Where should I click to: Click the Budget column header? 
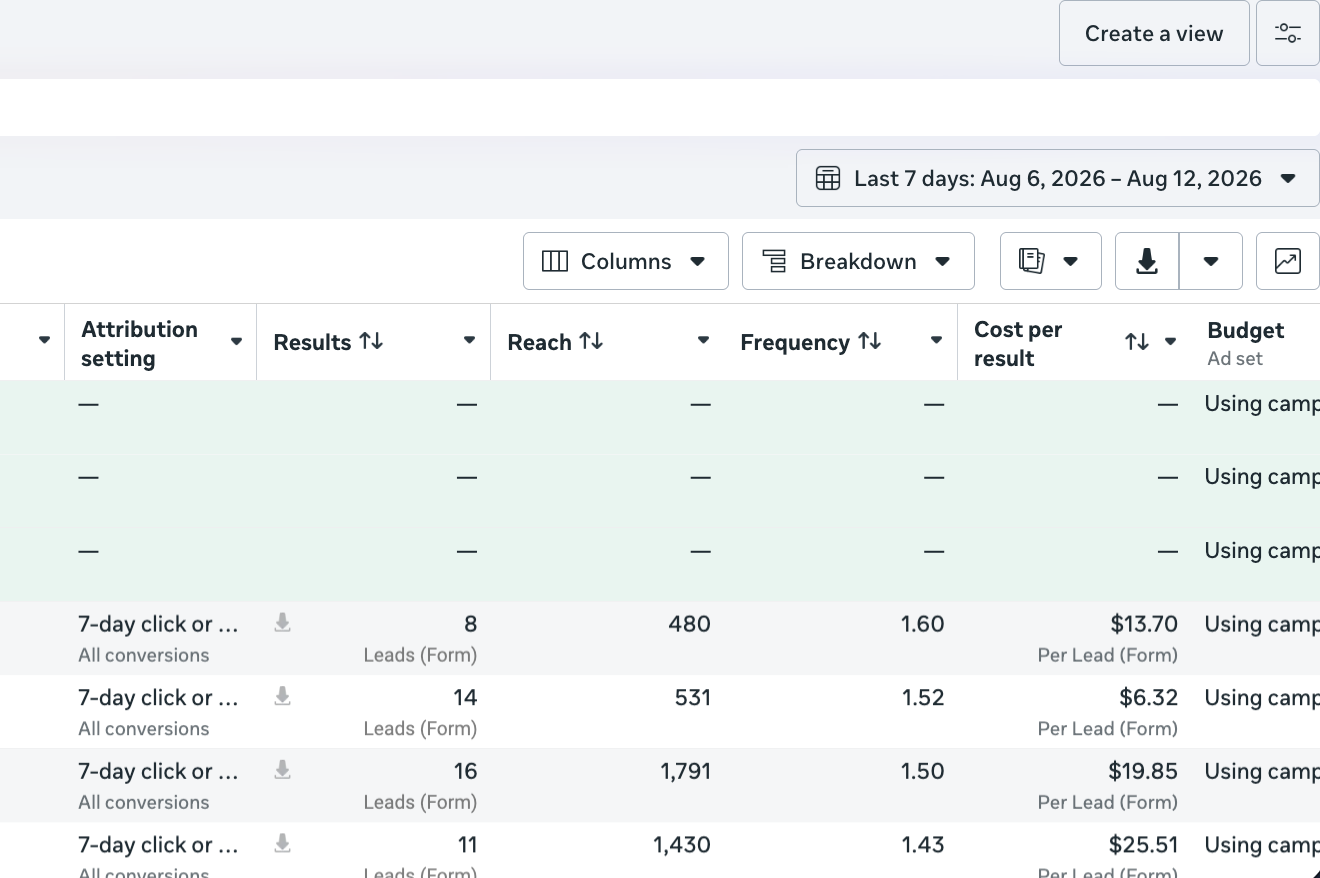[1245, 330]
